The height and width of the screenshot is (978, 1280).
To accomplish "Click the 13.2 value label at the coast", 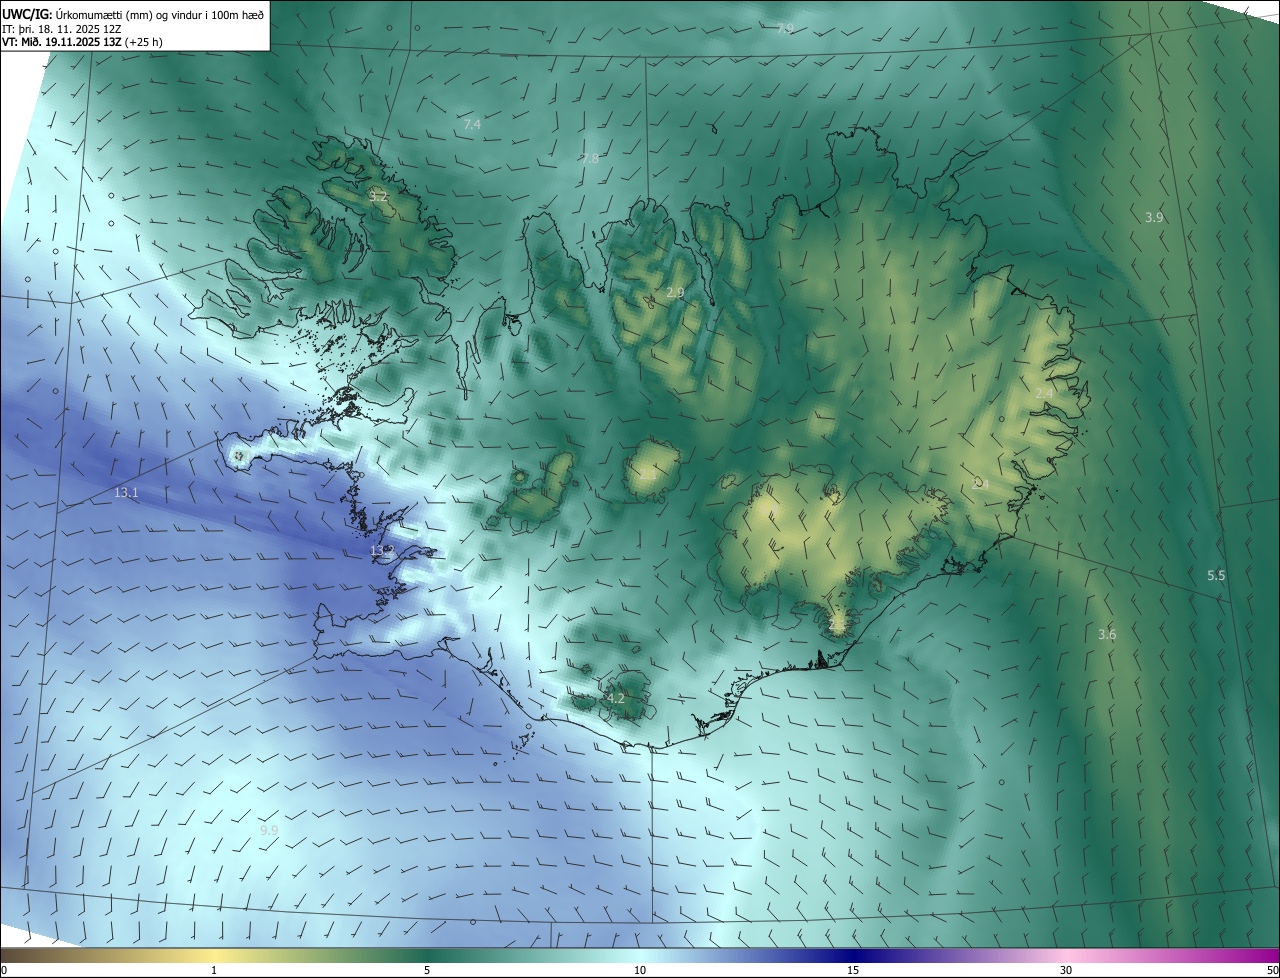I will tap(383, 551).
